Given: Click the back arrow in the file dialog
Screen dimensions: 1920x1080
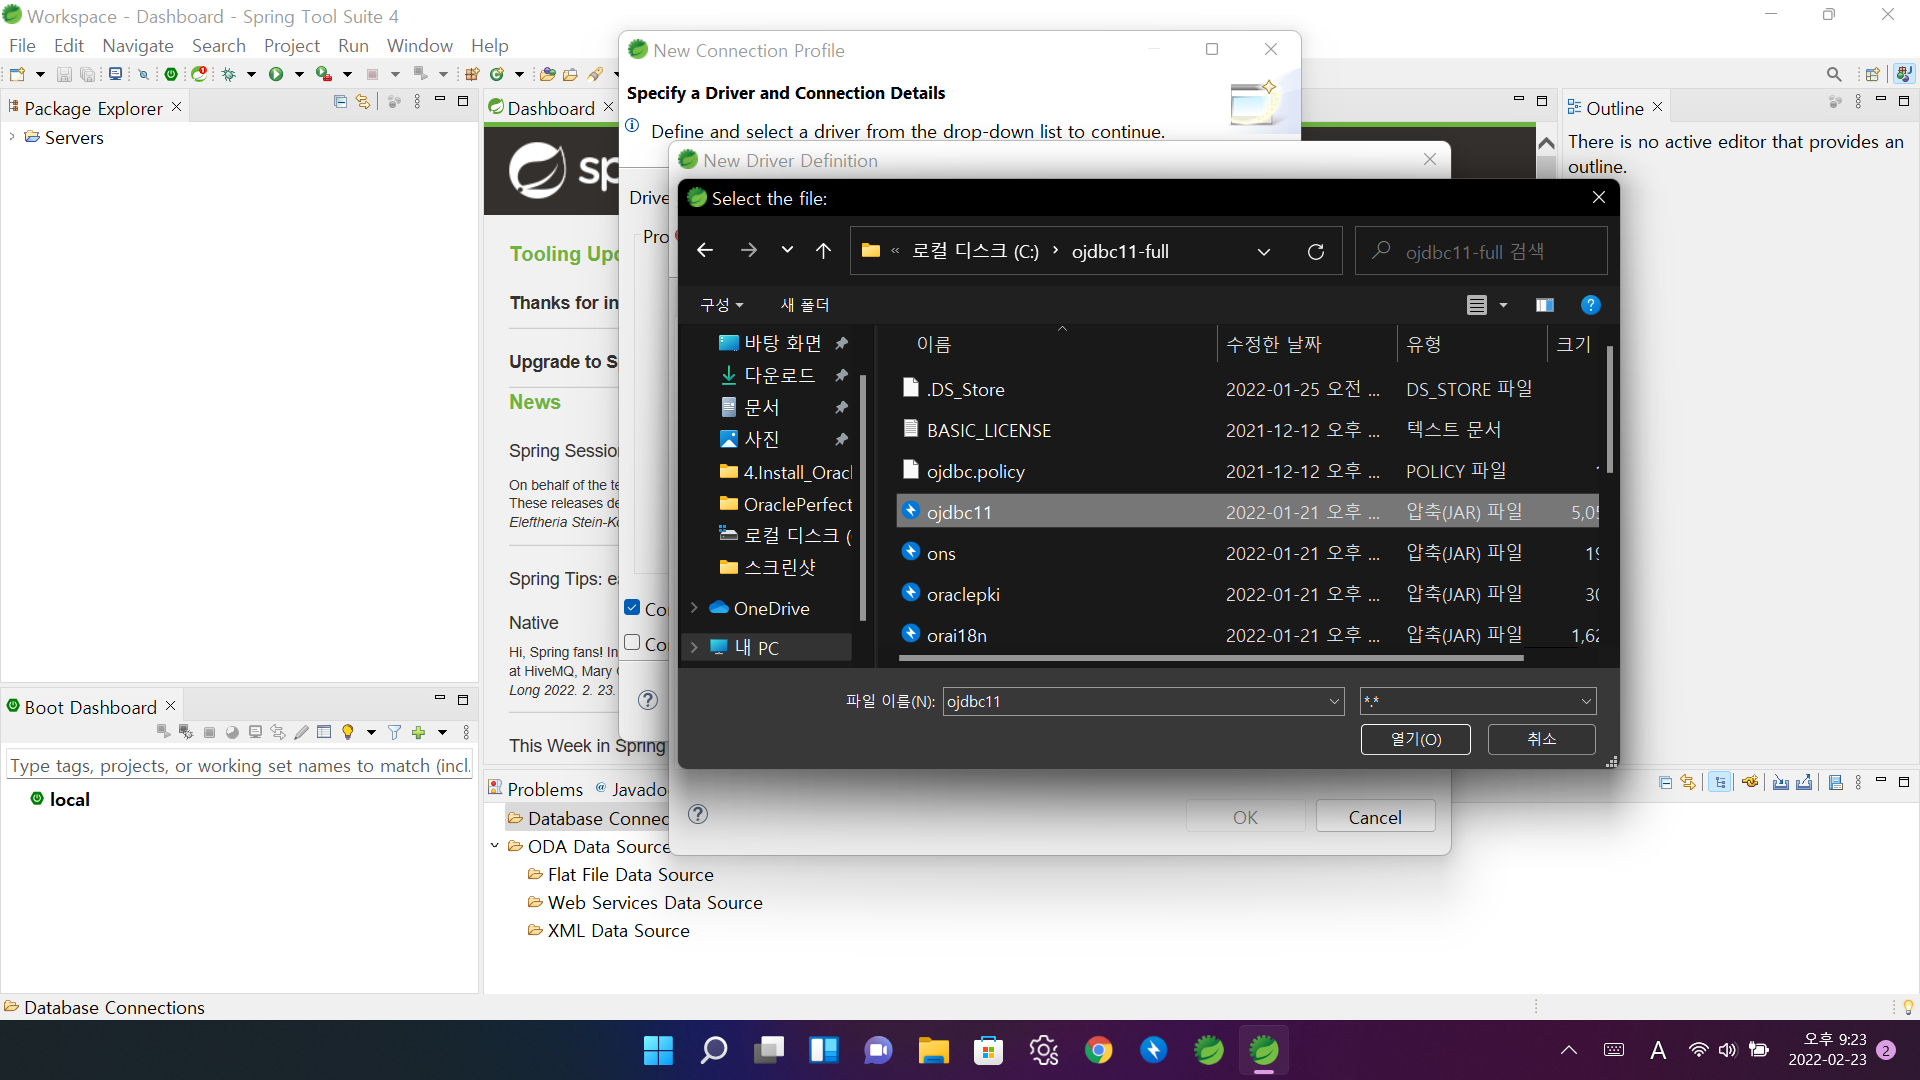Looking at the screenshot, I should [705, 250].
